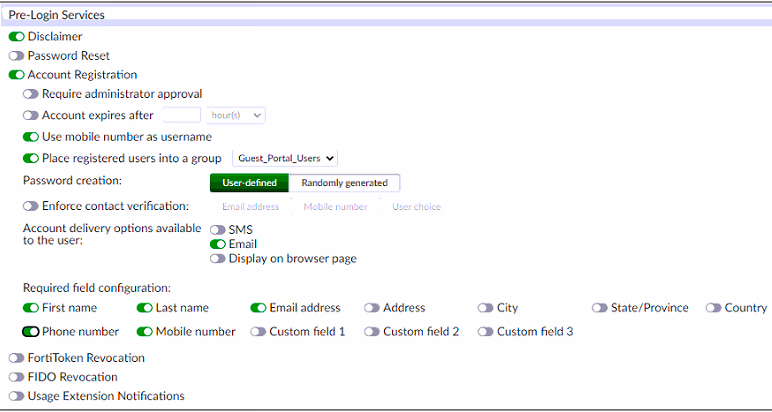Click the Password creation label
The image size is (772, 412).
tap(72, 181)
